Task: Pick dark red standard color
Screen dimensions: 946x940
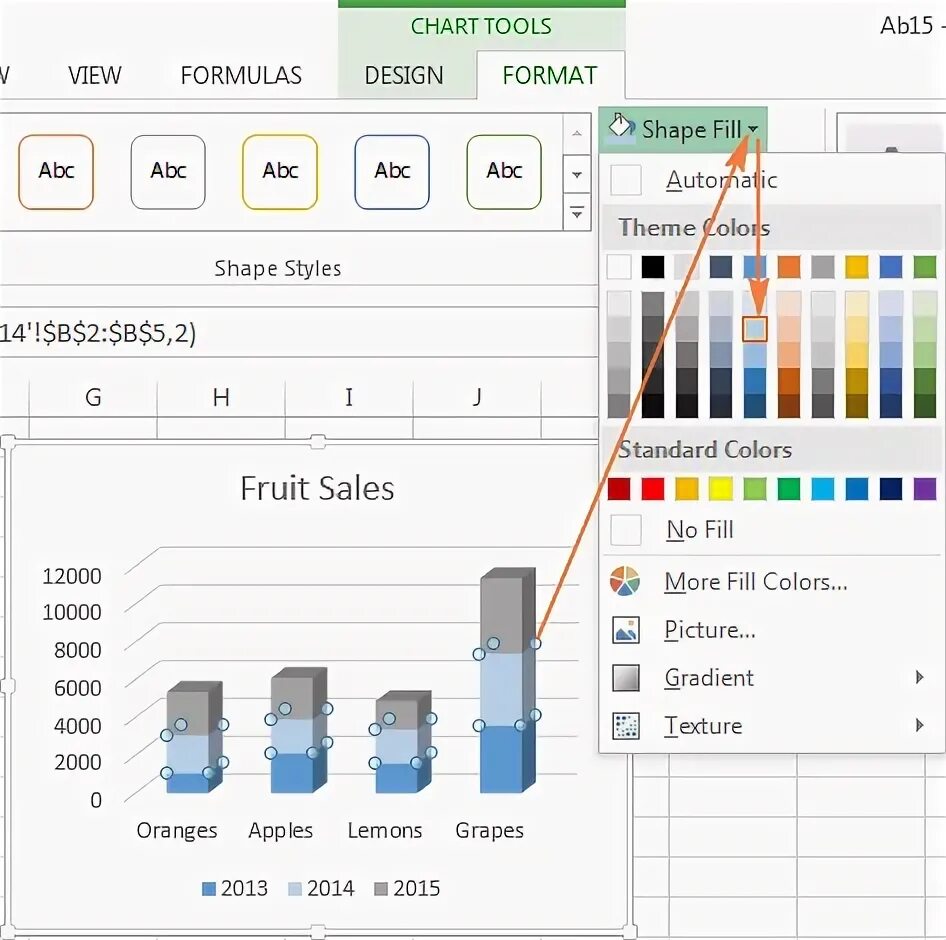Action: pos(619,489)
